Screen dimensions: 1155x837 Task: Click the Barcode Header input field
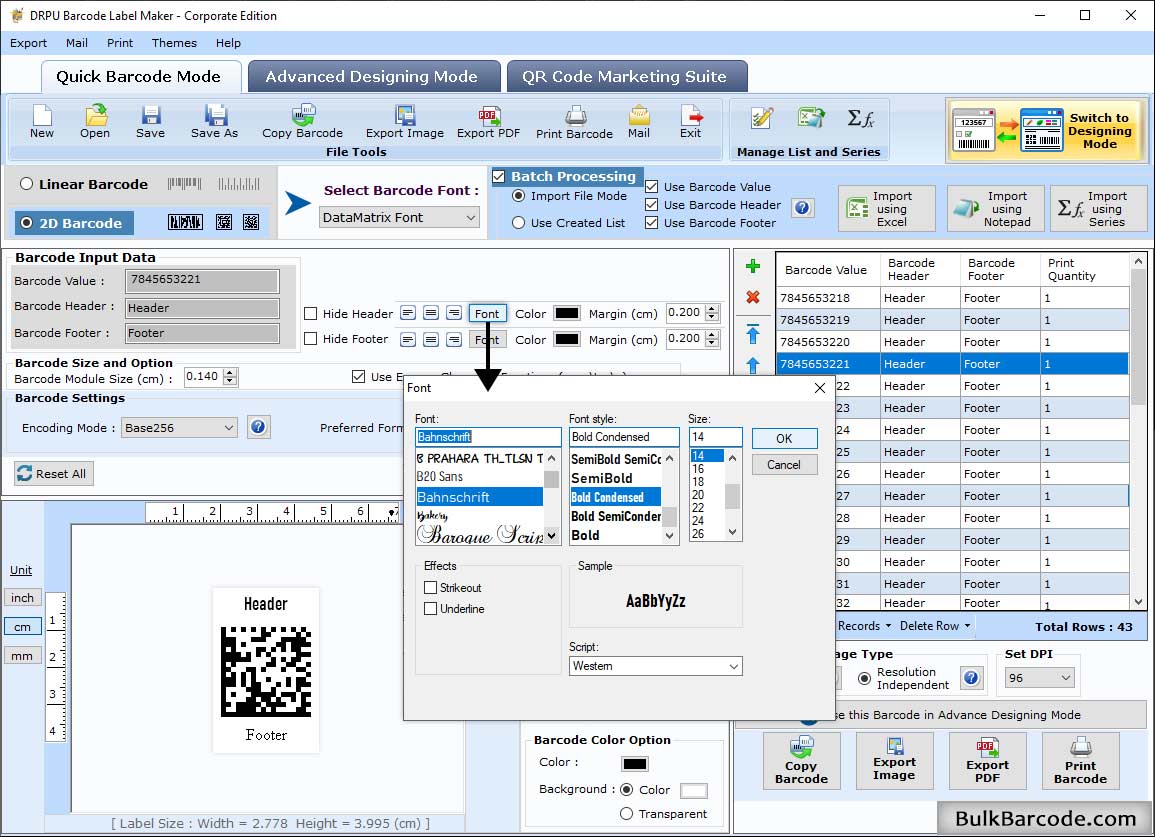click(202, 308)
